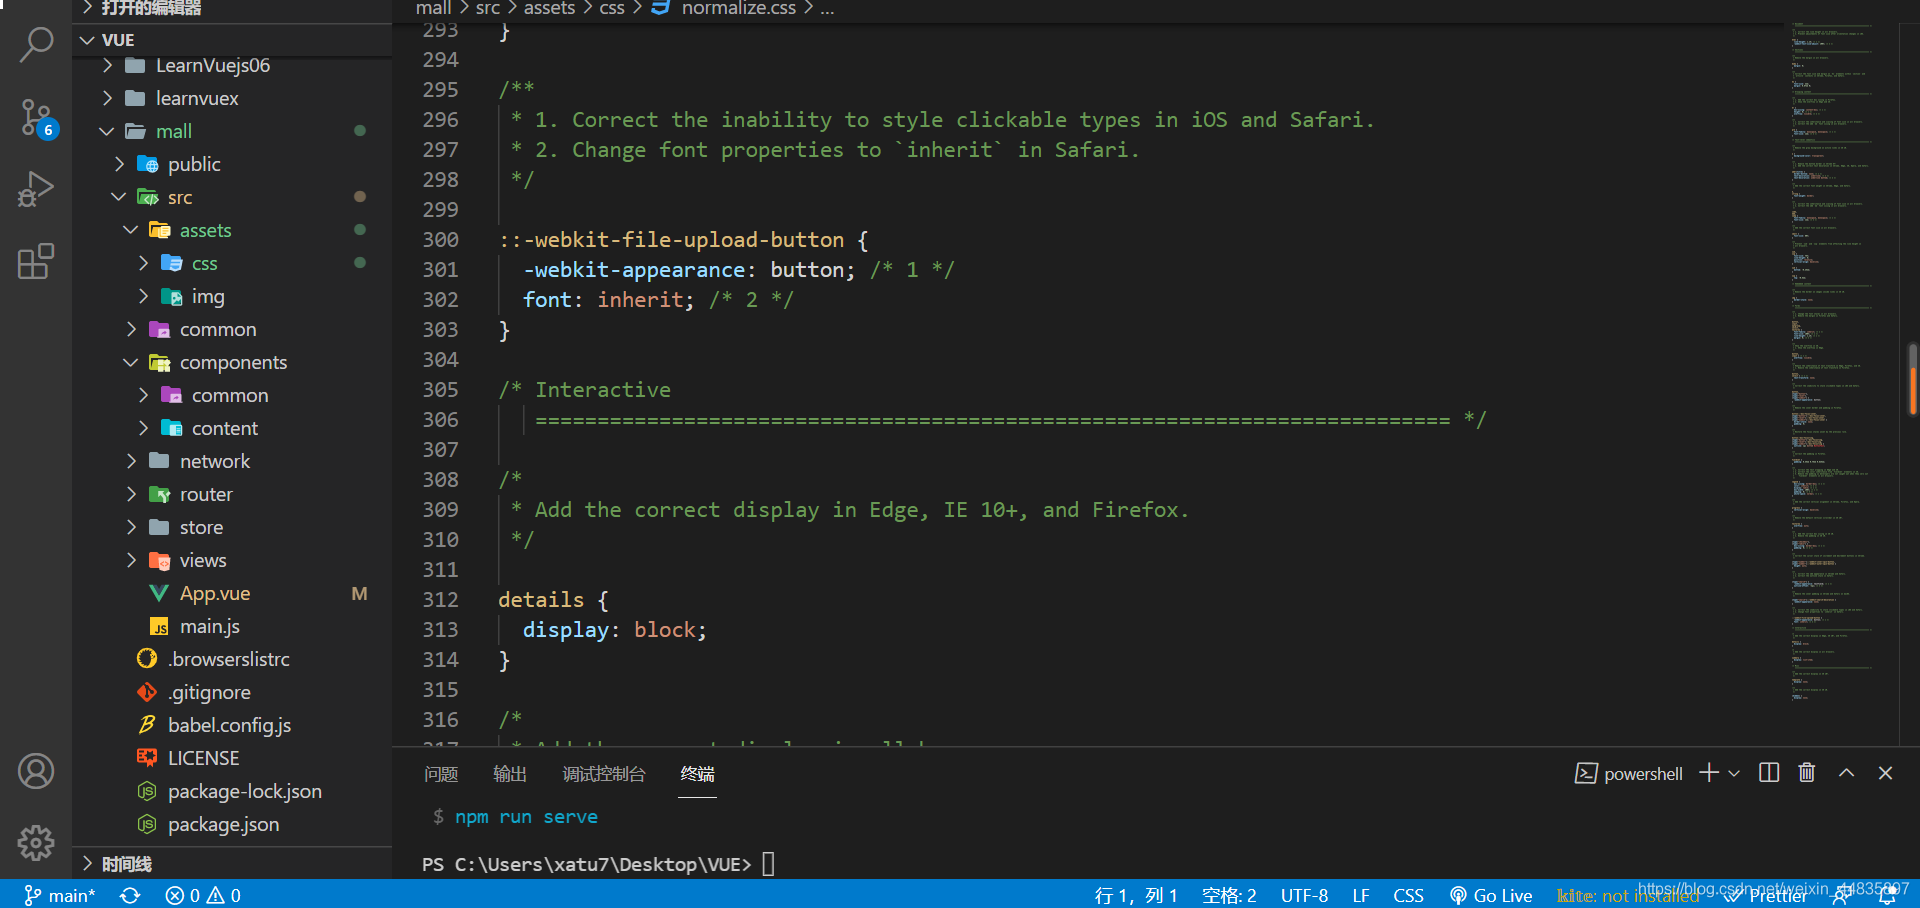Switch to 输出 panel tab
The width and height of the screenshot is (1920, 908).
510,774
